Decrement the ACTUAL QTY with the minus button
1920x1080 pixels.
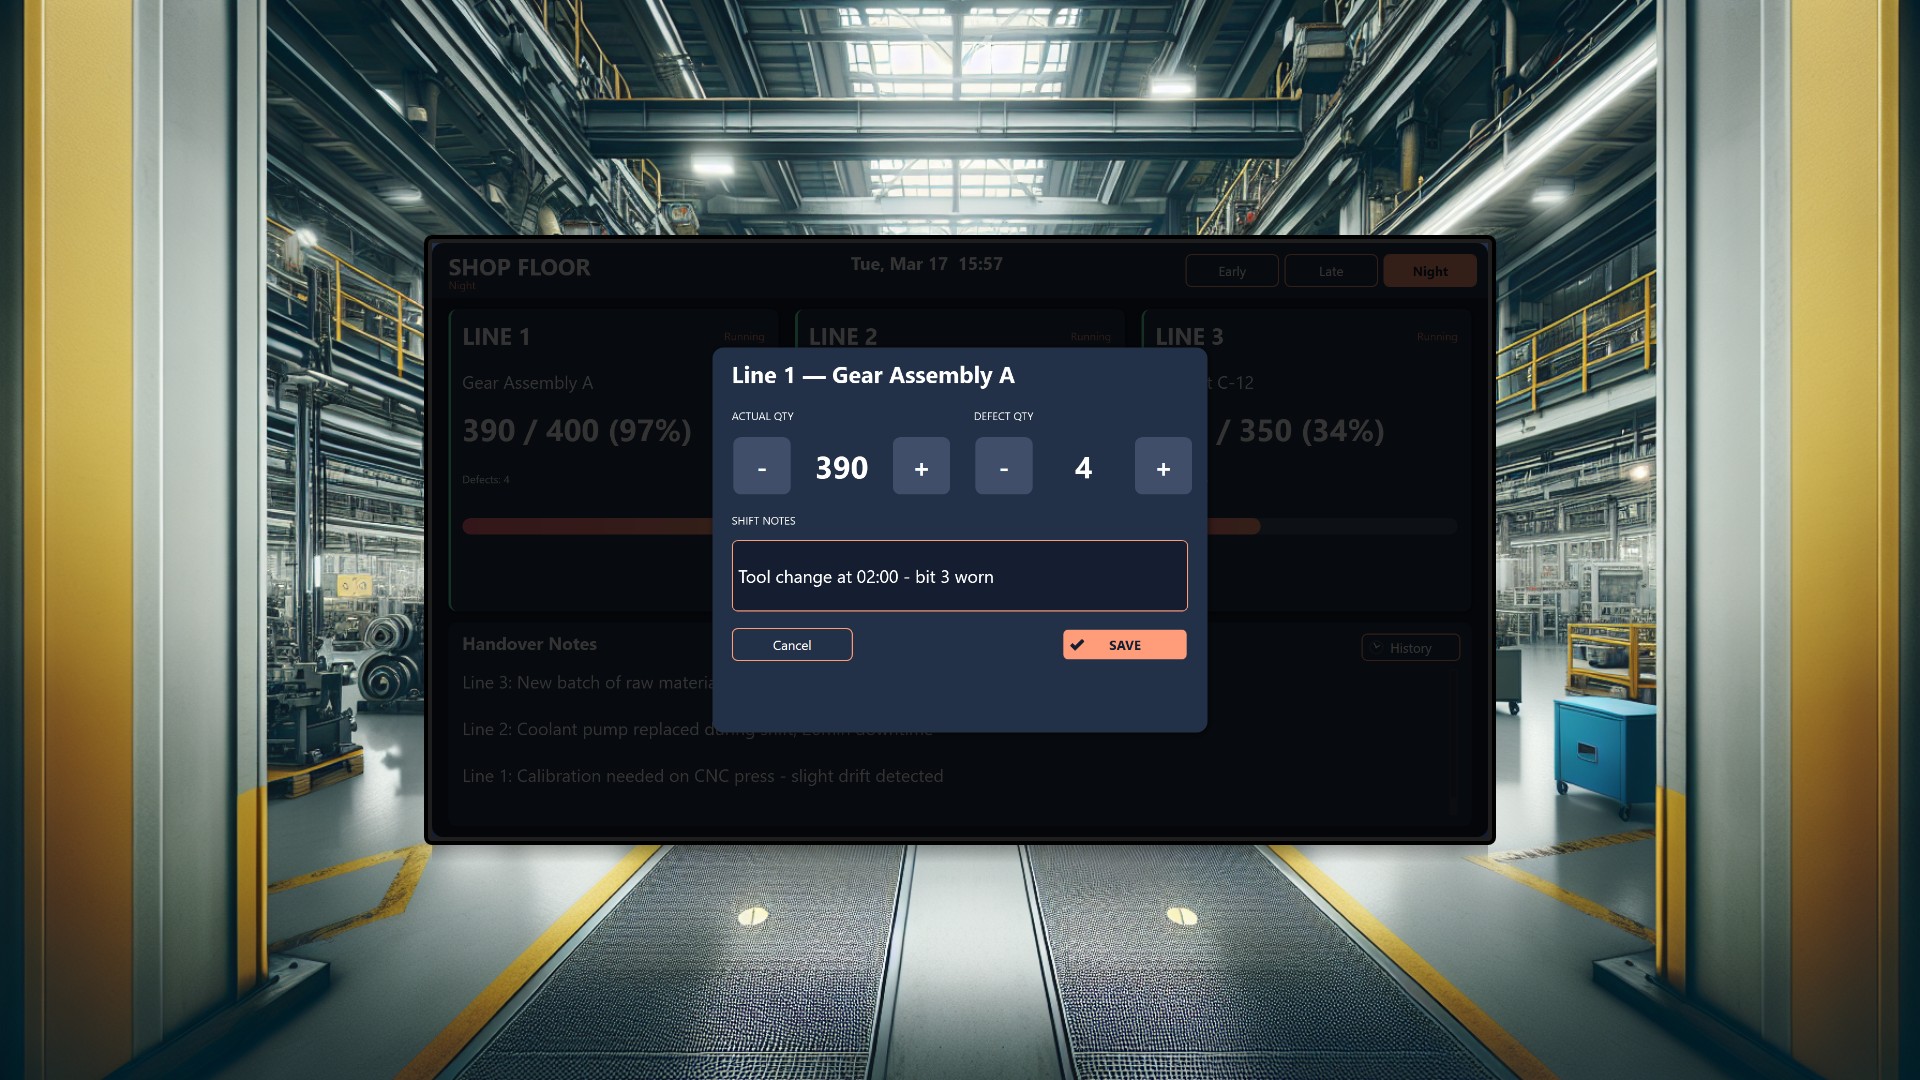(x=761, y=466)
